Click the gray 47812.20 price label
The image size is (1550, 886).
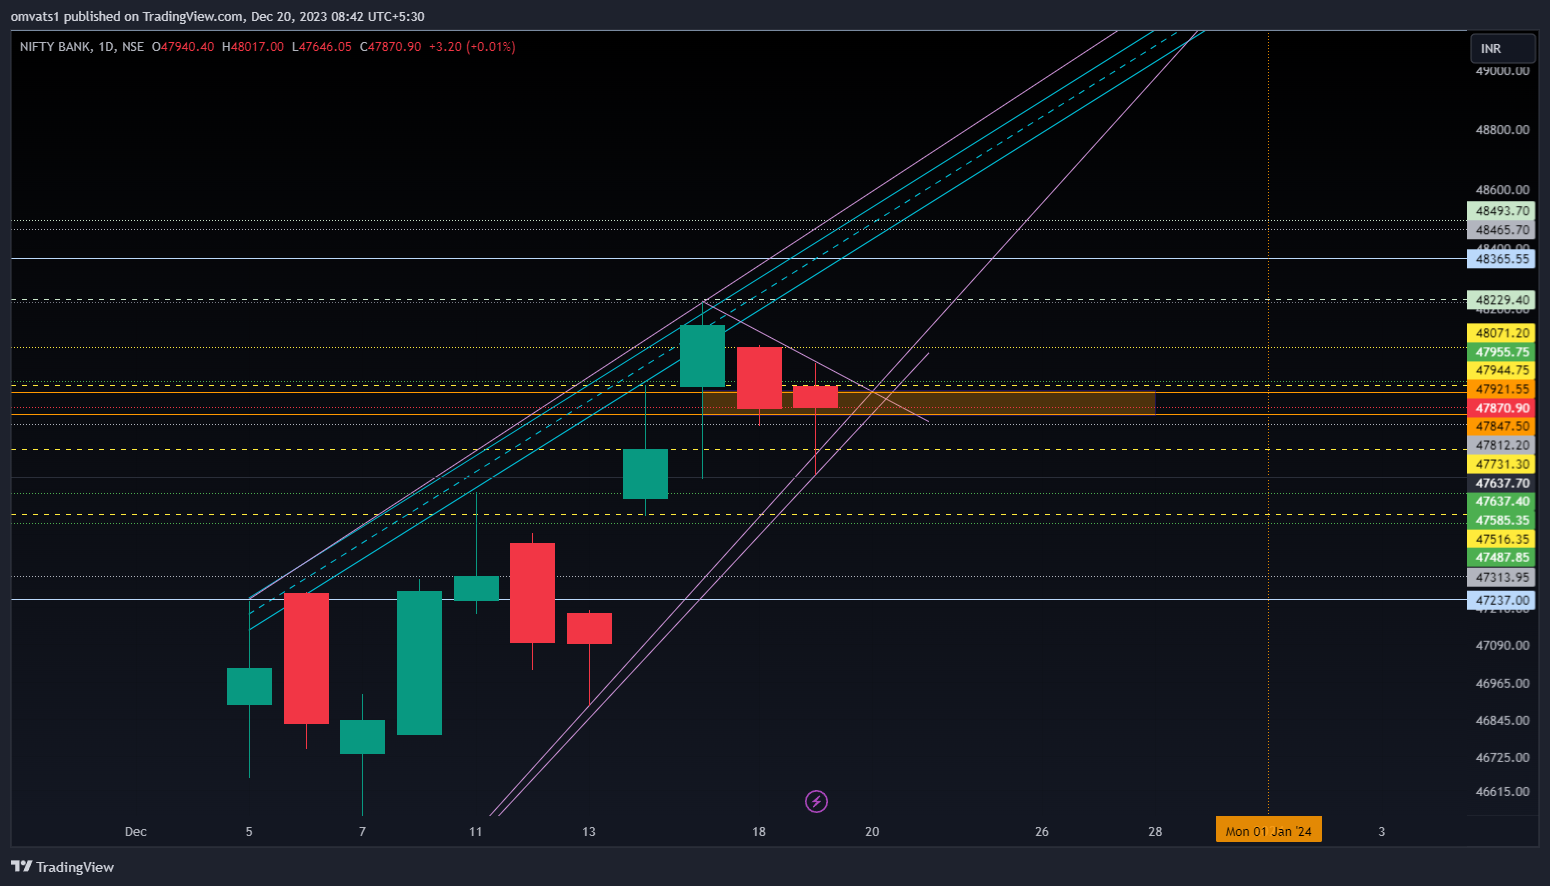(x=1502, y=445)
